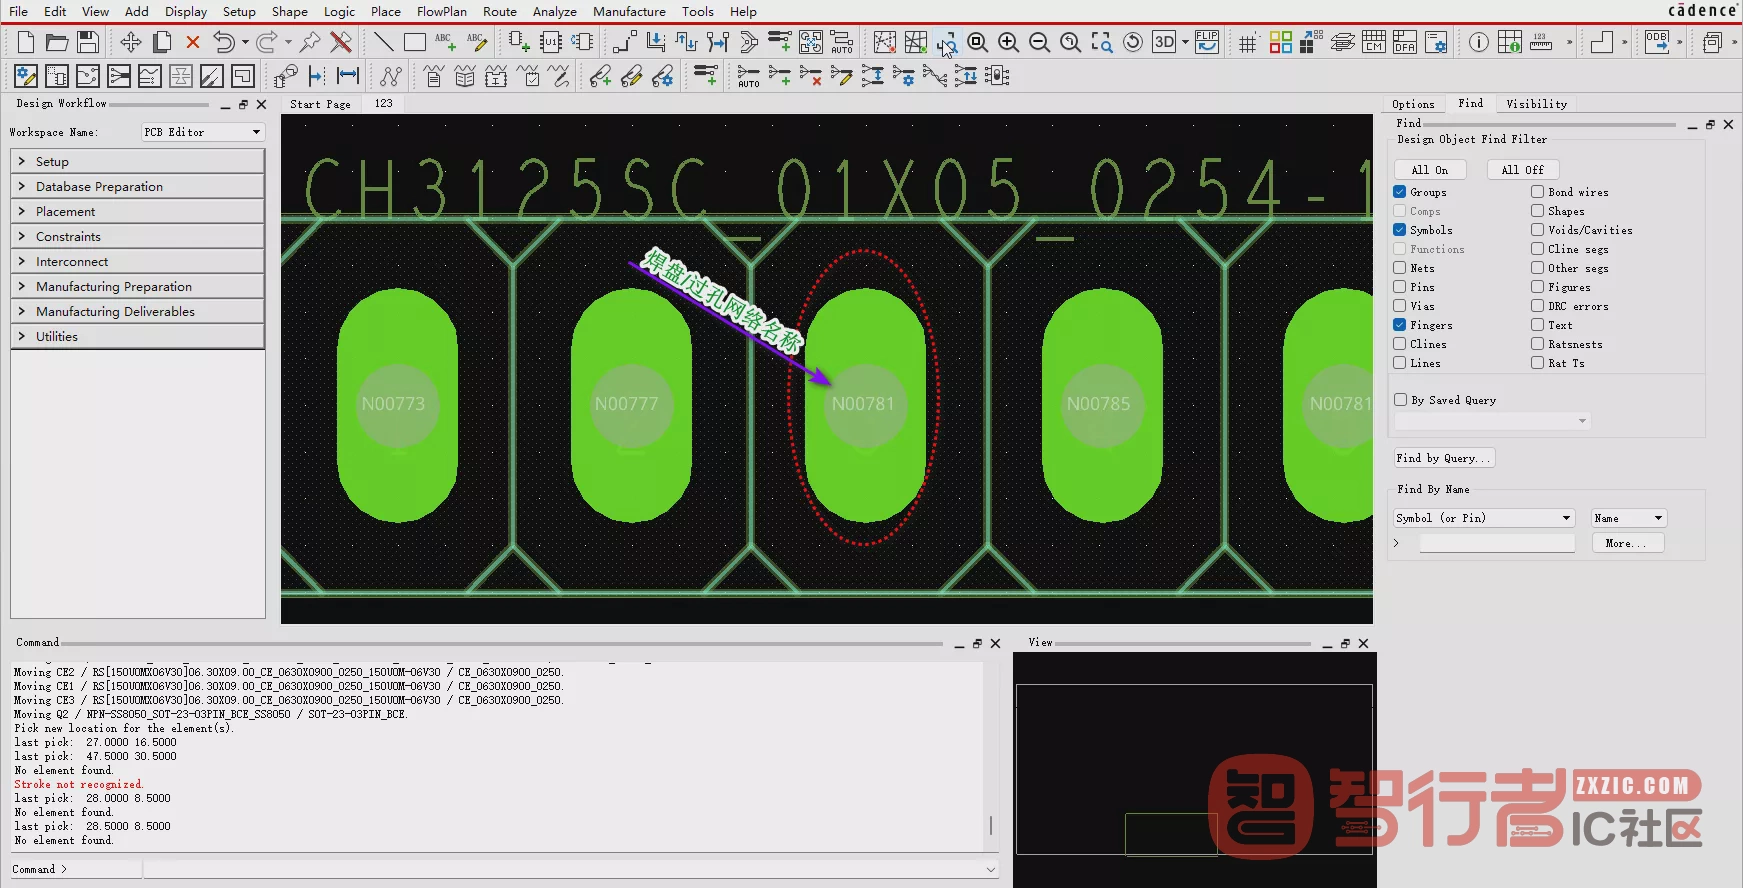
Task: Click the Save floppy disk icon
Action: click(88, 42)
